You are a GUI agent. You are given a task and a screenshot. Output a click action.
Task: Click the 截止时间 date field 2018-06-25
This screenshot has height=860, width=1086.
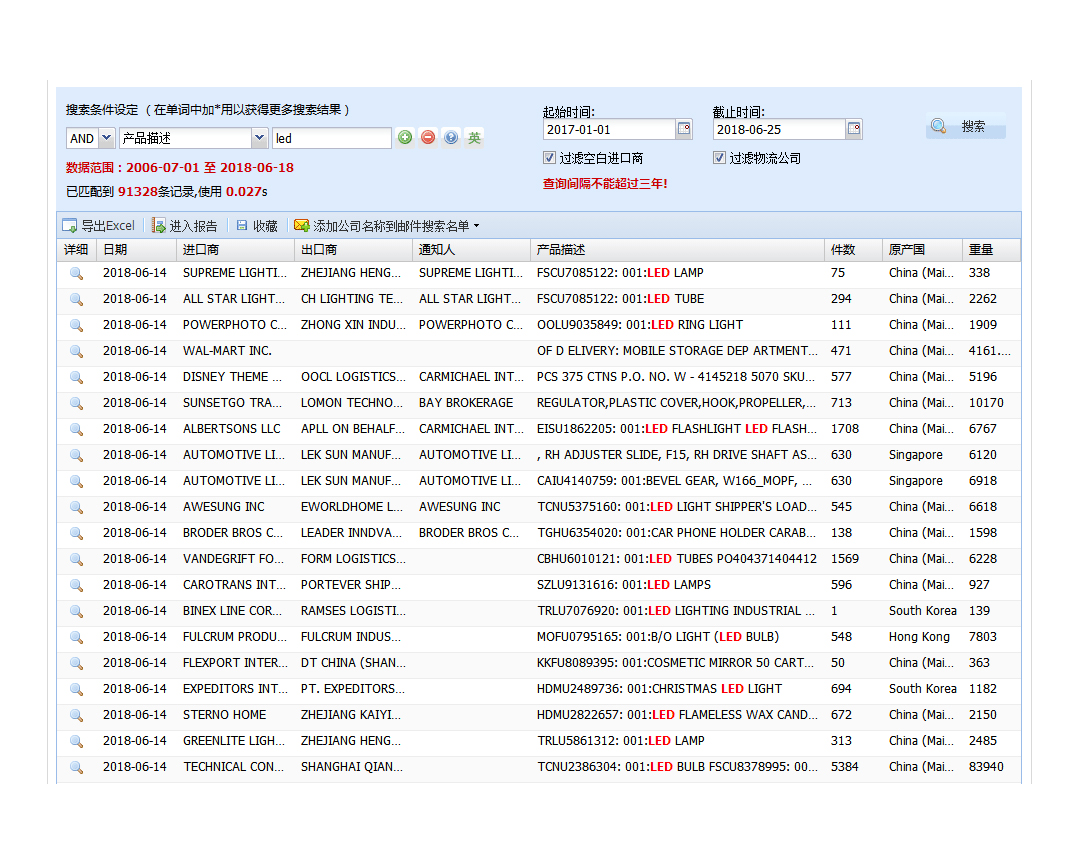click(779, 129)
